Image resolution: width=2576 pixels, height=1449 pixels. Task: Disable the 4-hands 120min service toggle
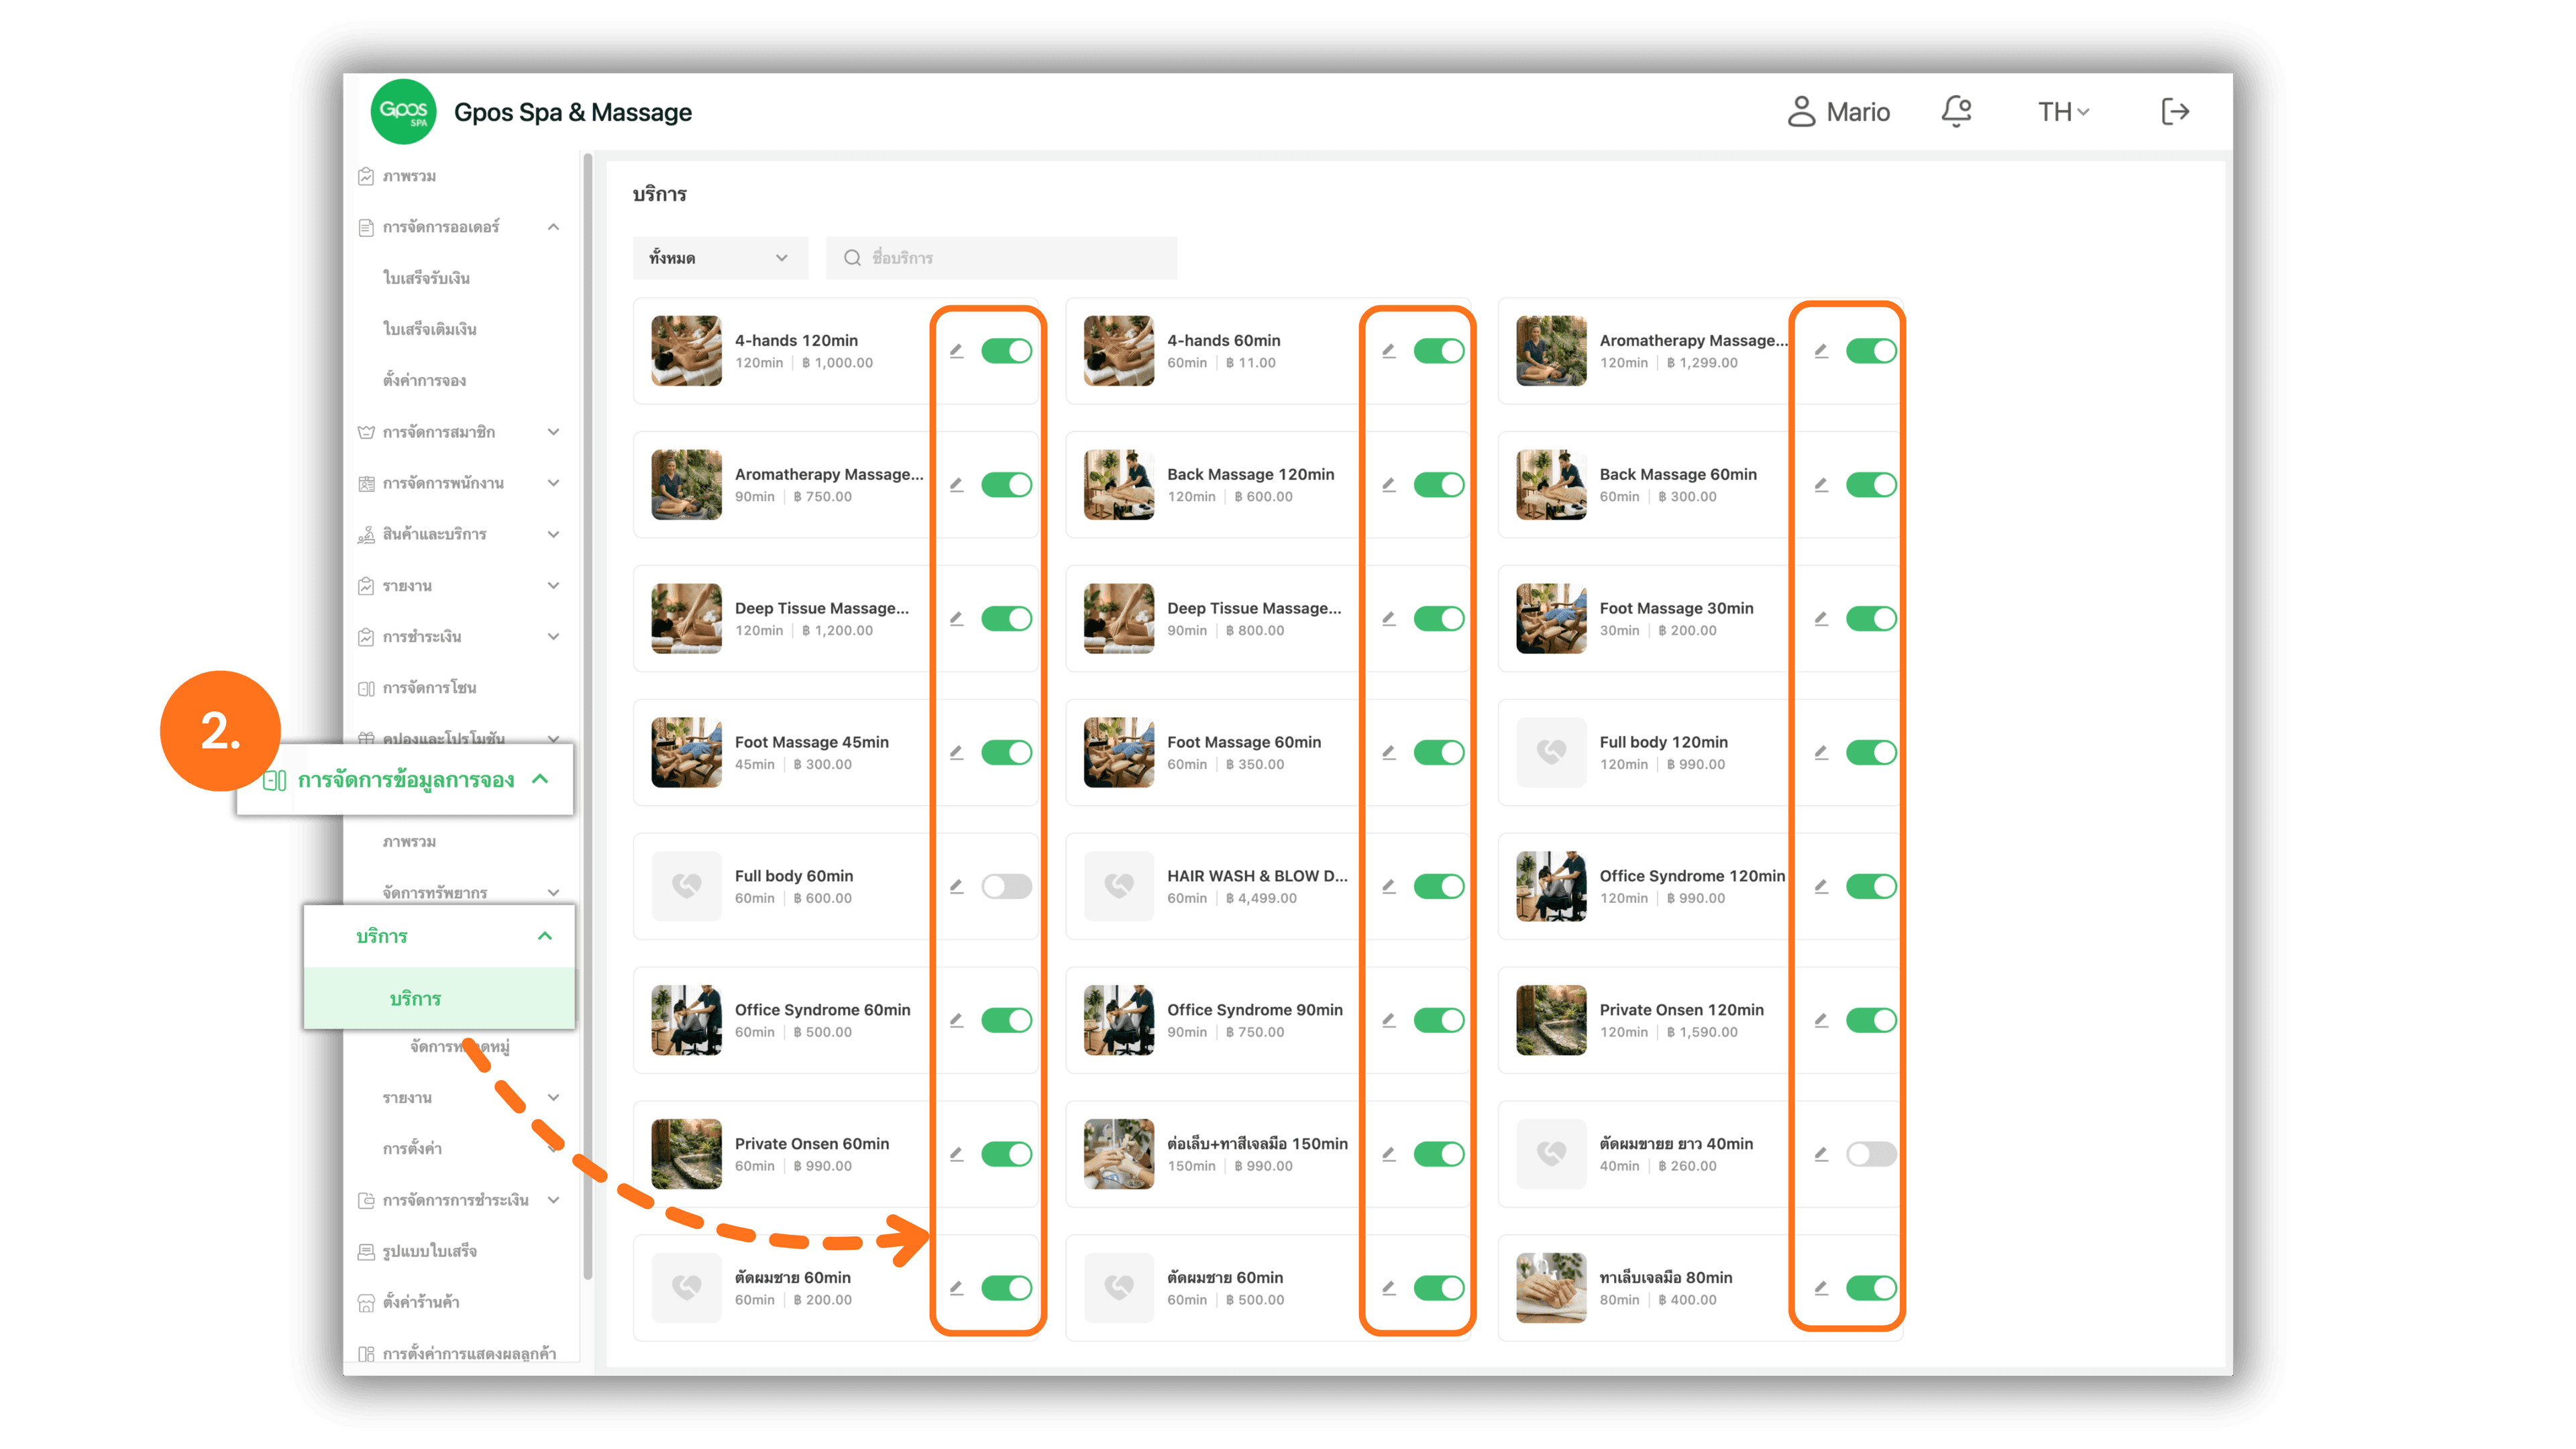(1006, 351)
